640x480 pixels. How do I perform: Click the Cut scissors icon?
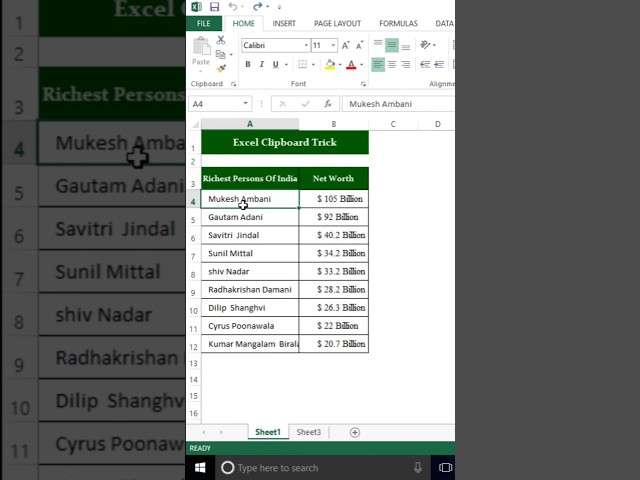point(221,40)
